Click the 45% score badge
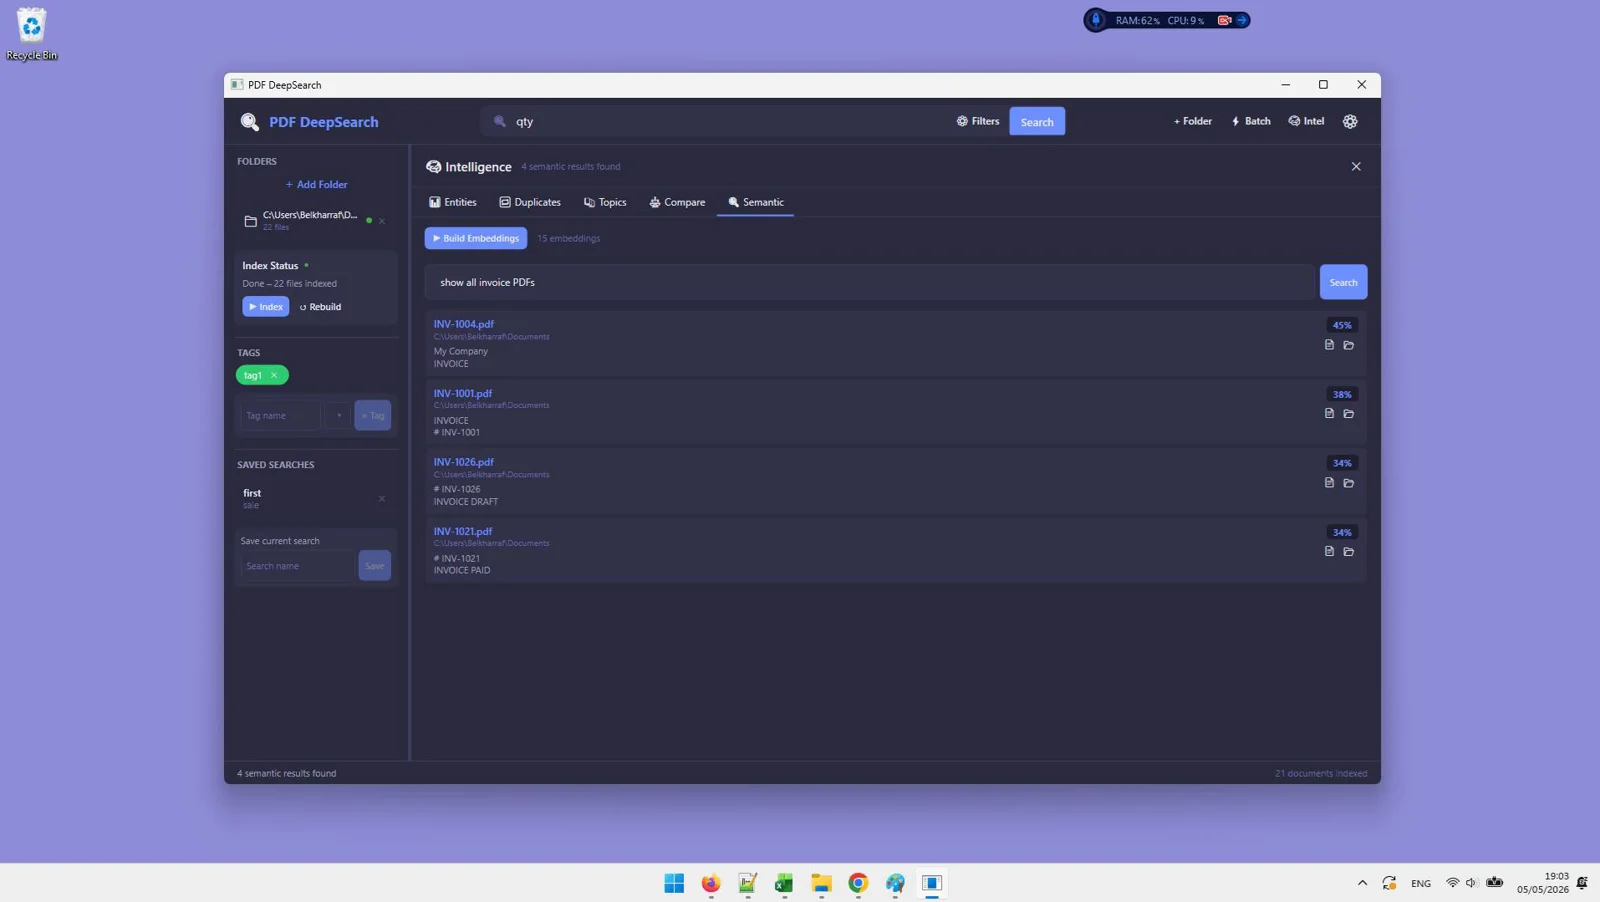 [1342, 325]
